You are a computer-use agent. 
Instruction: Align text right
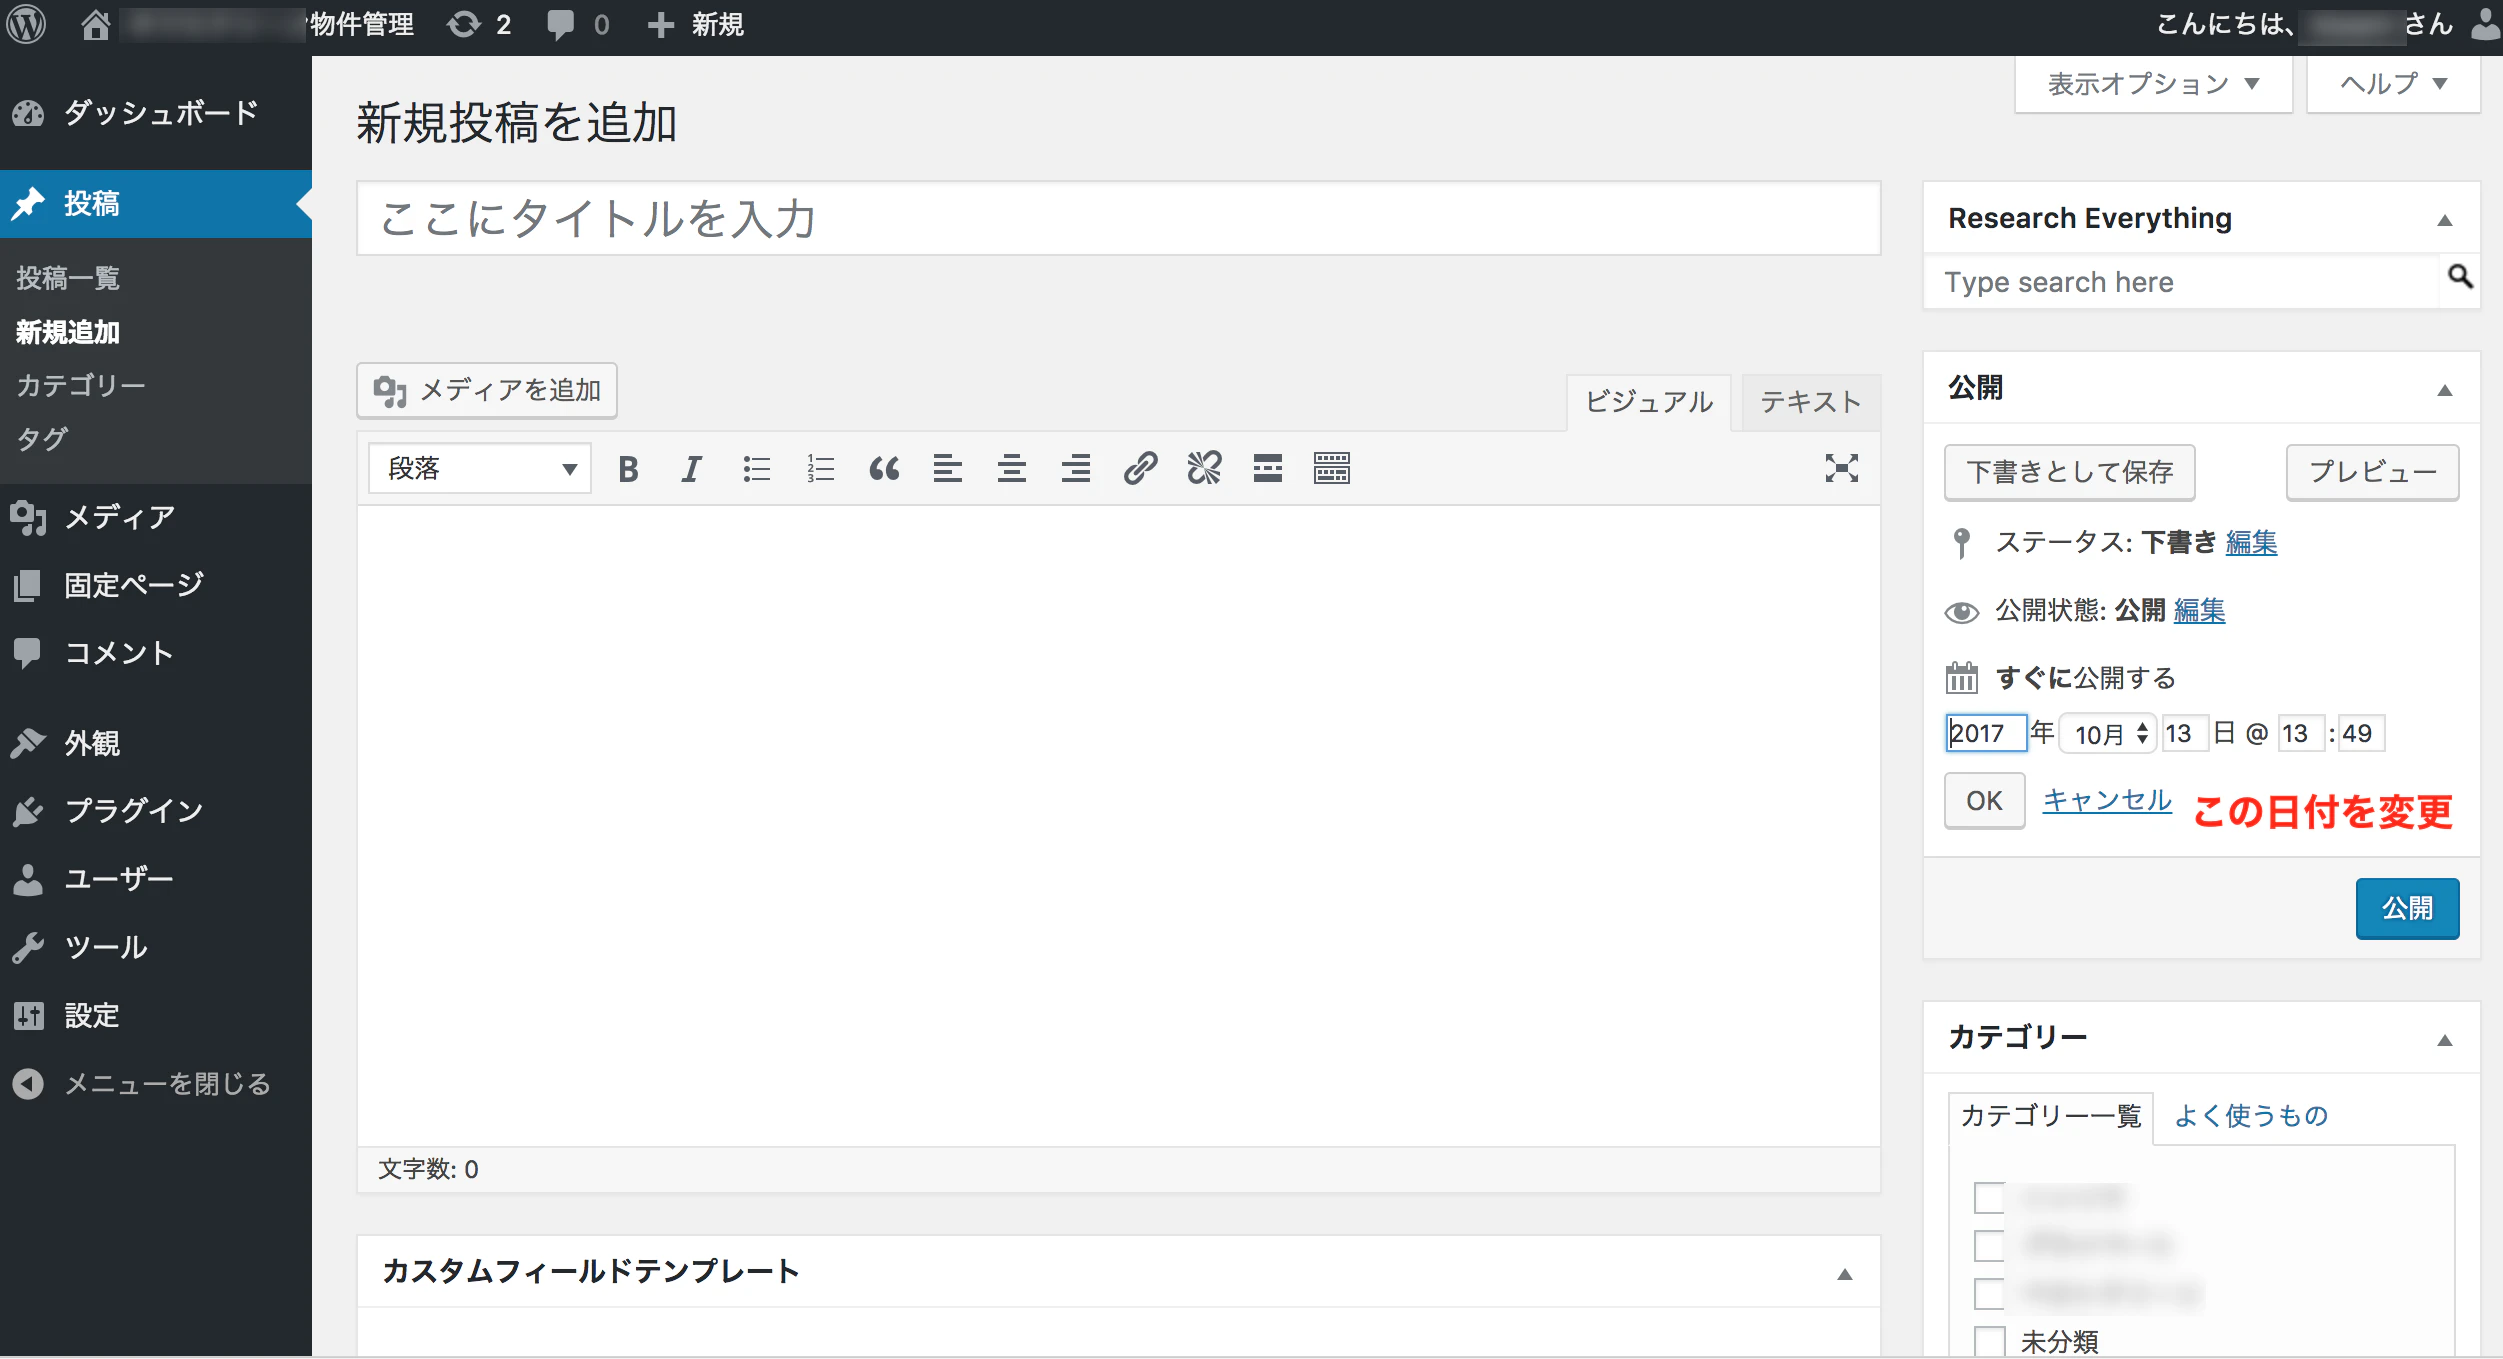tap(1075, 468)
